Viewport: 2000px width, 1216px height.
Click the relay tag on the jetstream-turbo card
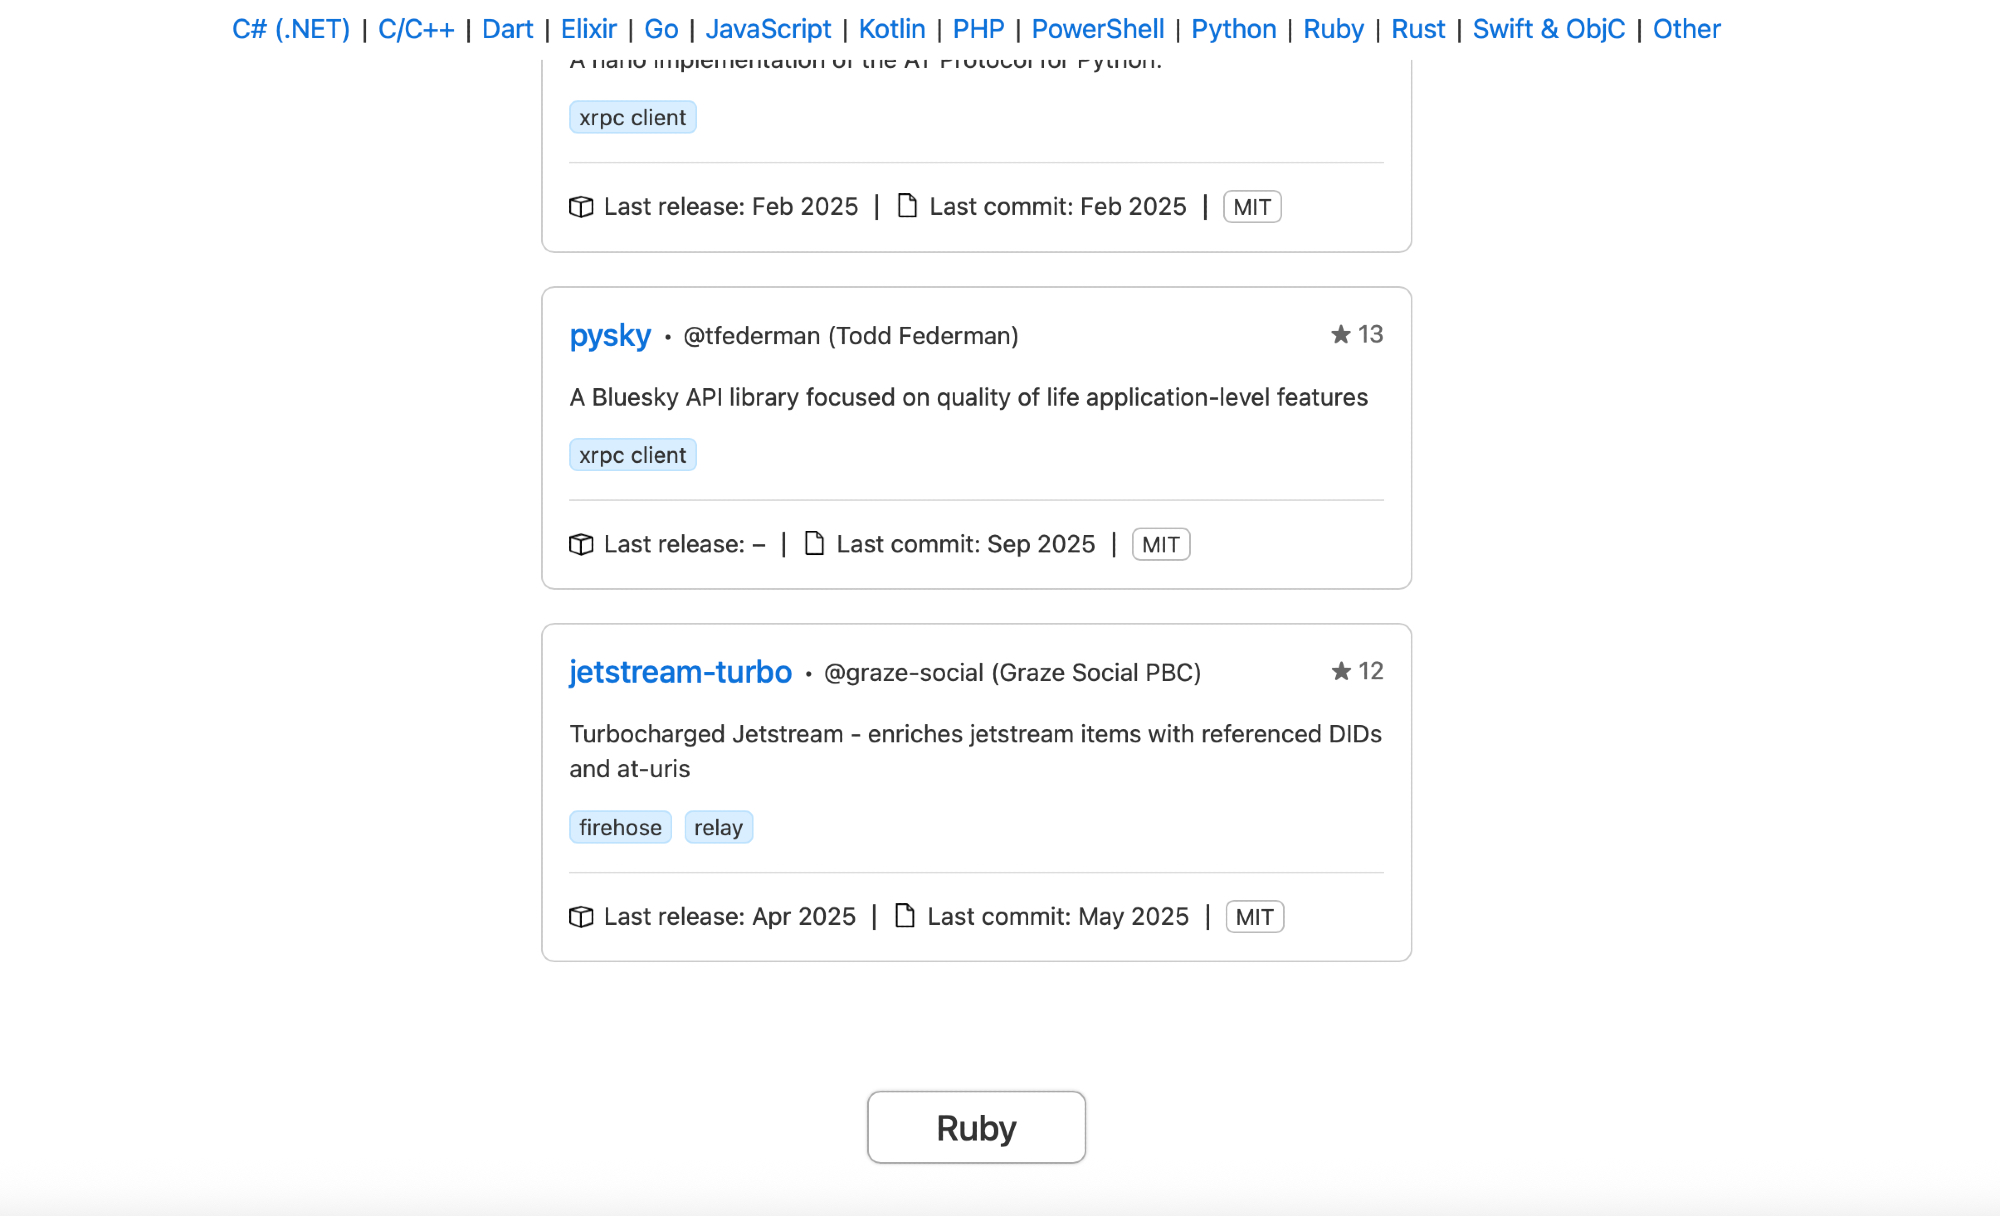coord(718,828)
